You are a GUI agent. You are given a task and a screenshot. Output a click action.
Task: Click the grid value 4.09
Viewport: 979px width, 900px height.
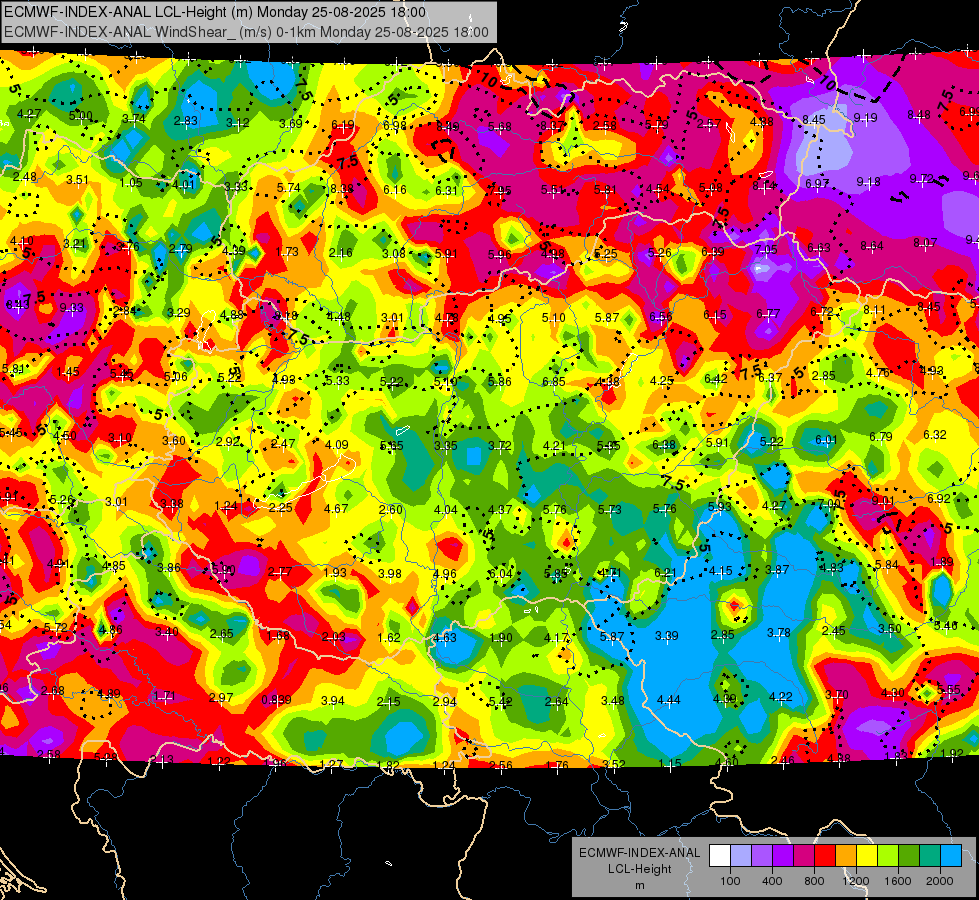[x=337, y=445]
